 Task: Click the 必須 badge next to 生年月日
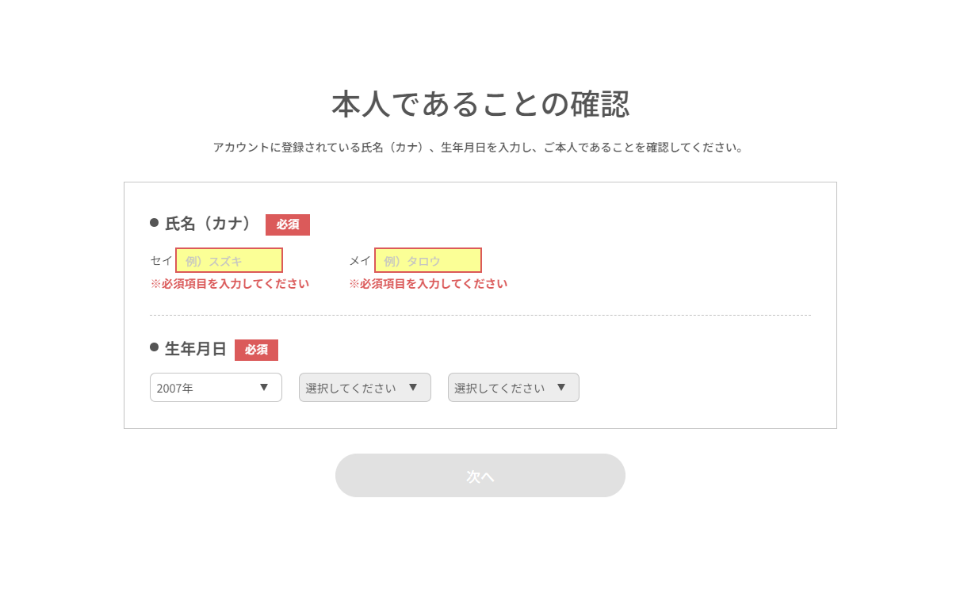(257, 350)
